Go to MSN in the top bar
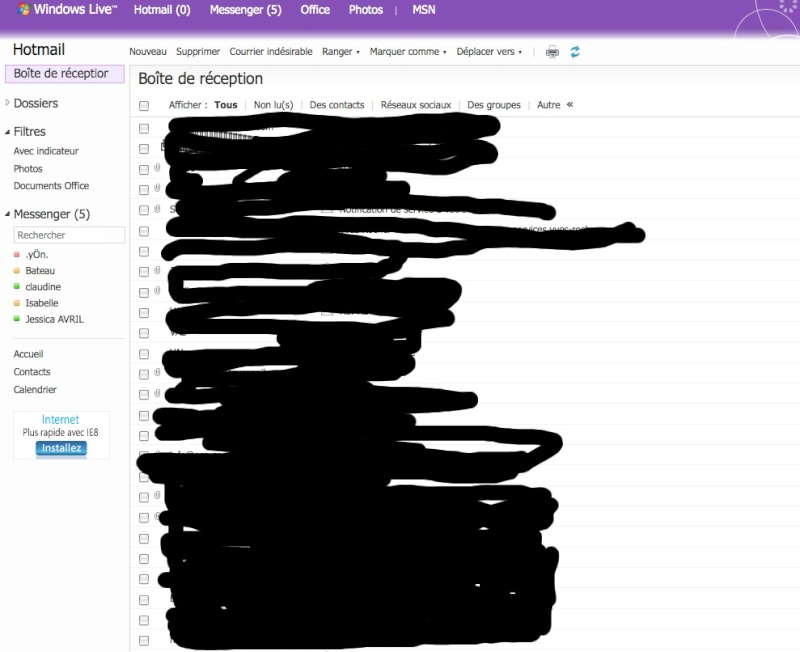This screenshot has width=800, height=652. (x=423, y=10)
